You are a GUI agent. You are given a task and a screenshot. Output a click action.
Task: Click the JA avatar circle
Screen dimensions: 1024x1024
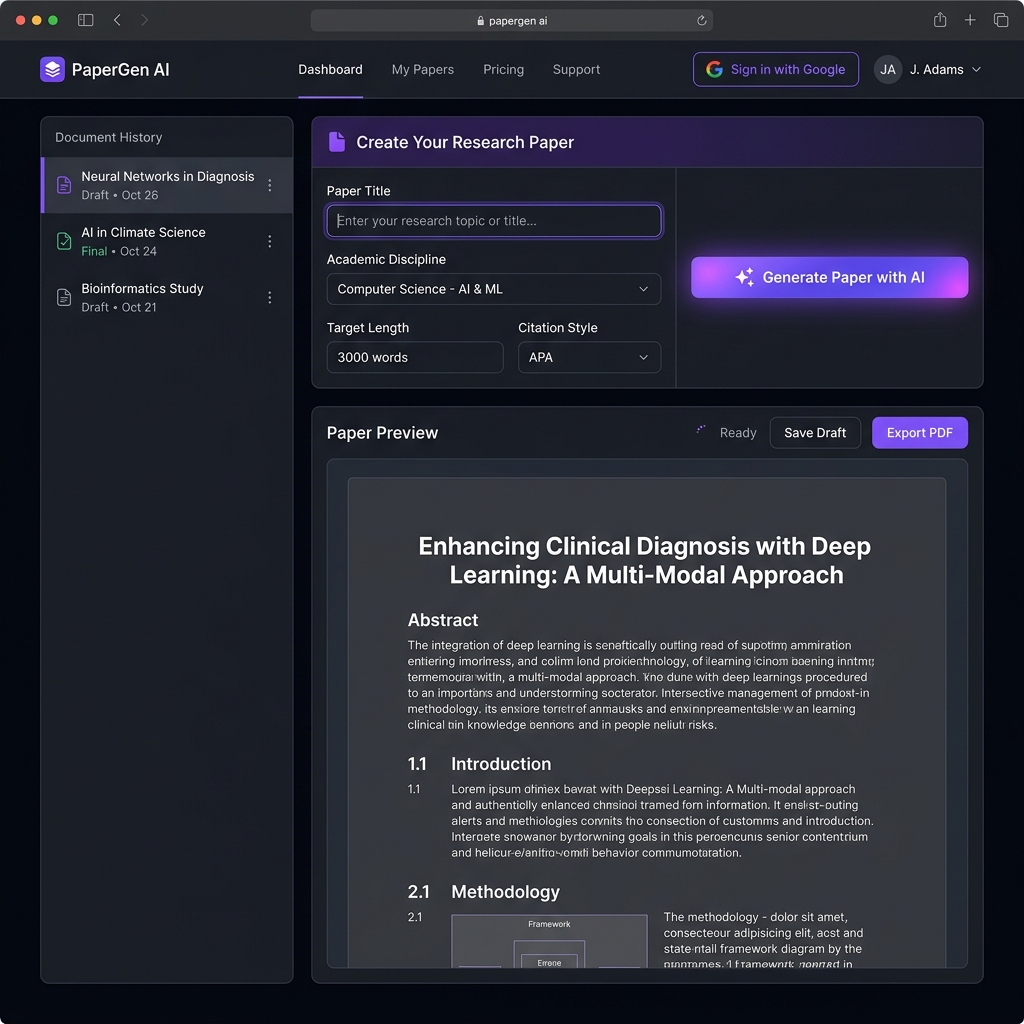[888, 69]
